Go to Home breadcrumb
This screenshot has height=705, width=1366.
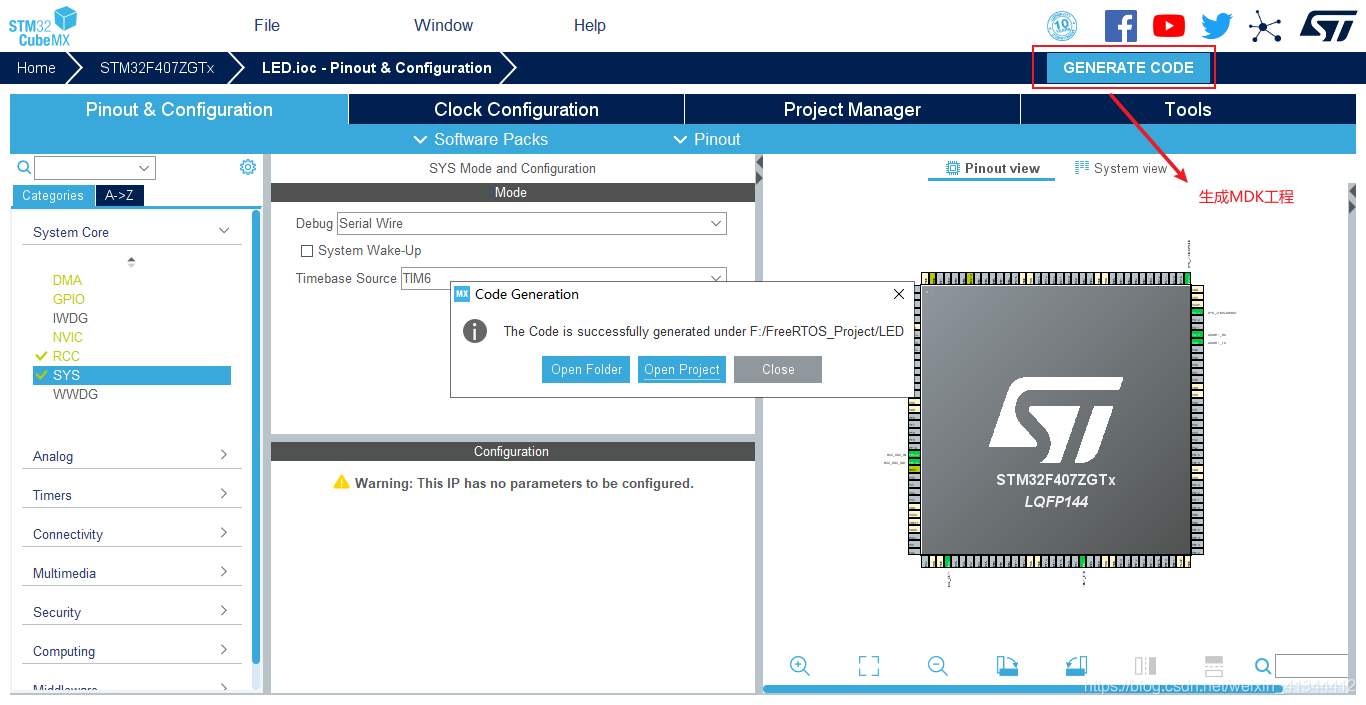36,68
